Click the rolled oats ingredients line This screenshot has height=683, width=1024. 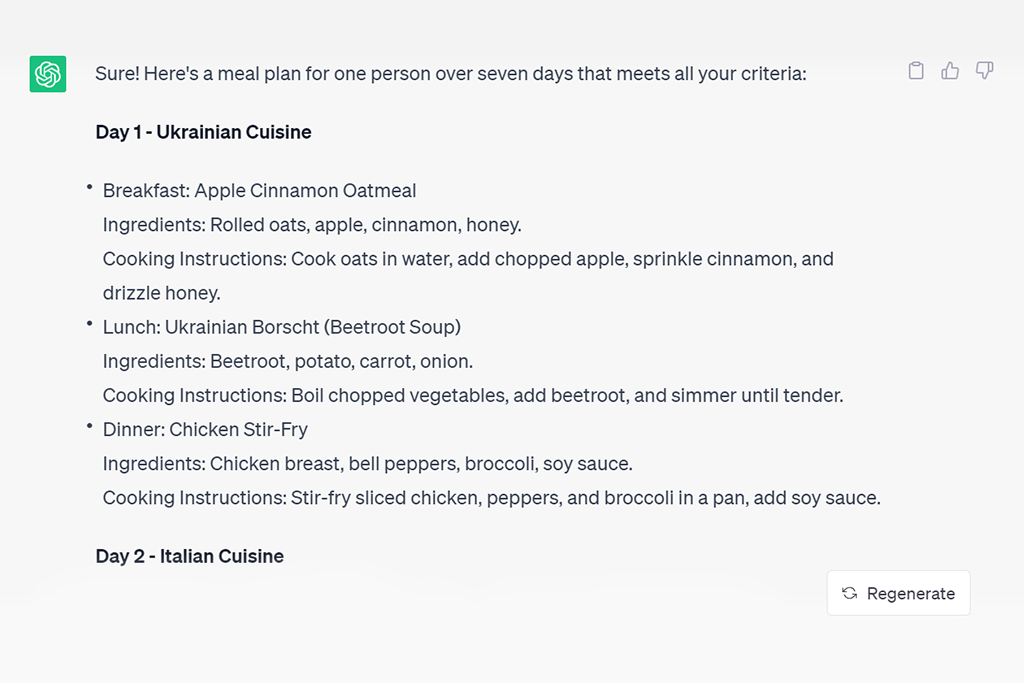[312, 224]
